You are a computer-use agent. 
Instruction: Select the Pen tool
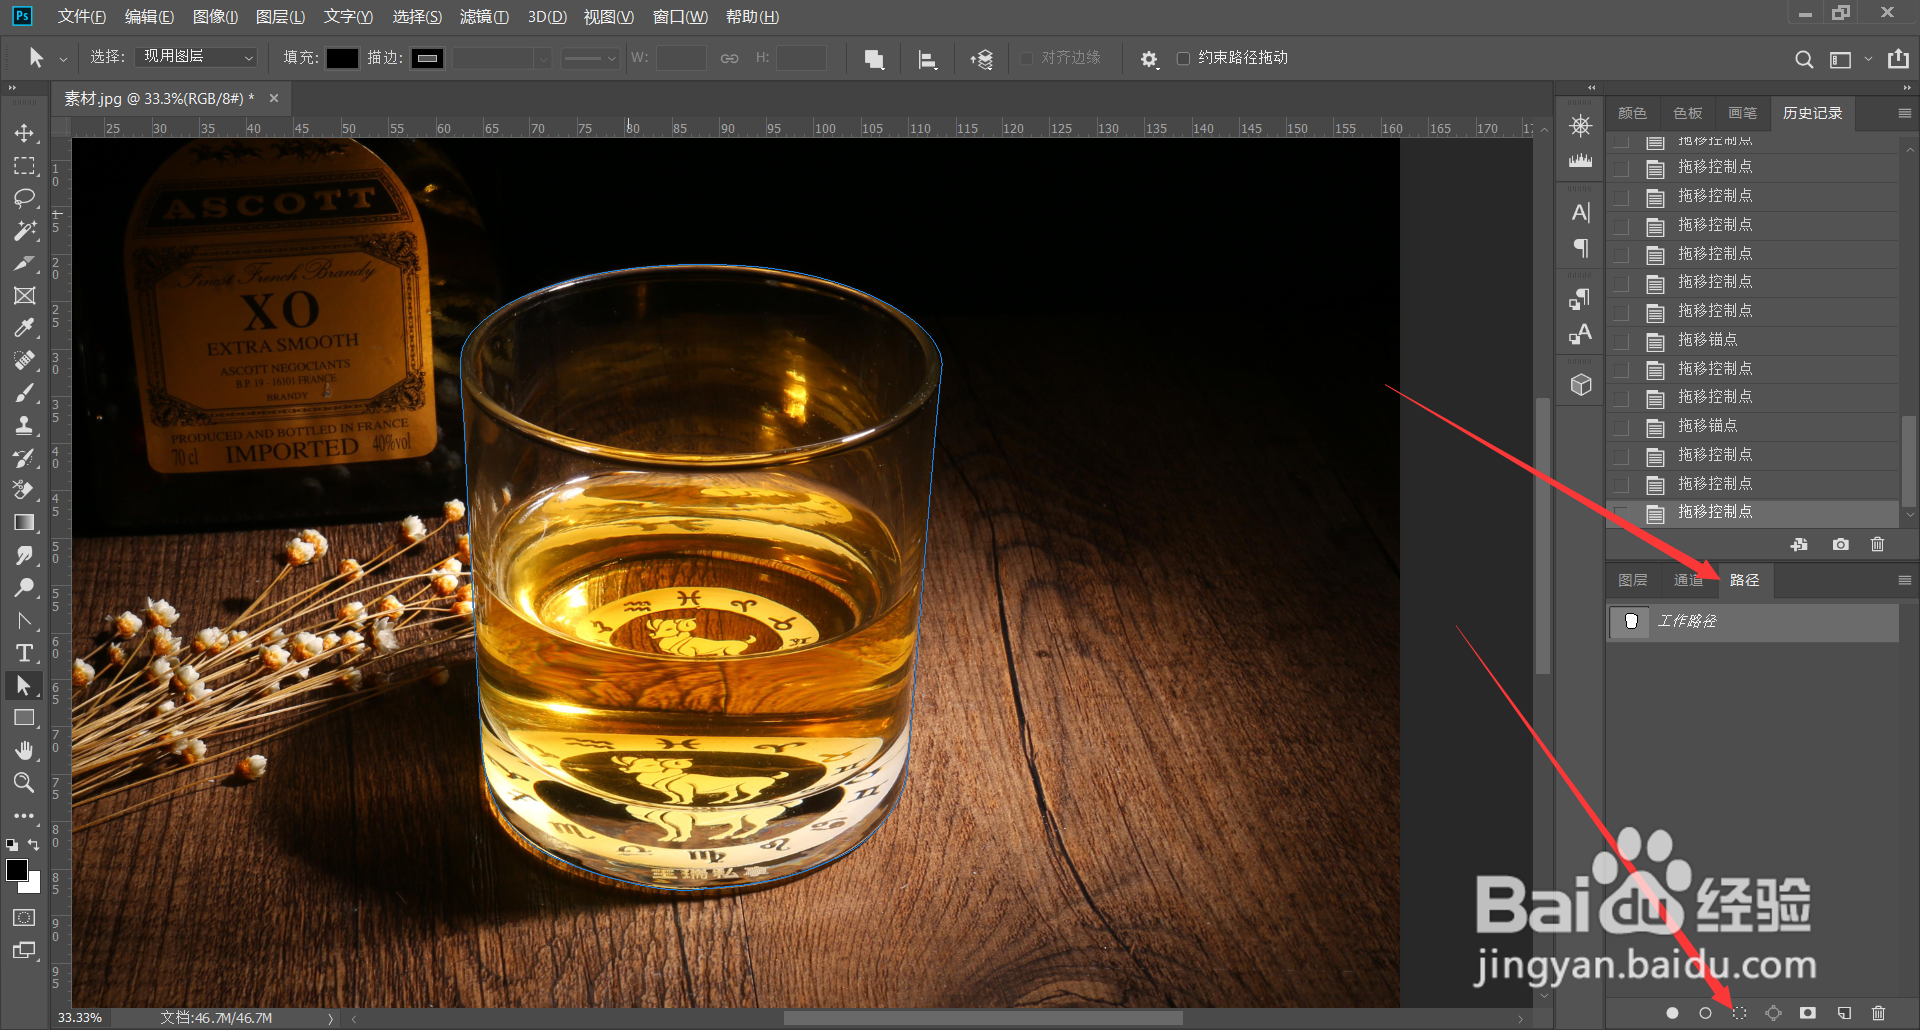(x=24, y=620)
